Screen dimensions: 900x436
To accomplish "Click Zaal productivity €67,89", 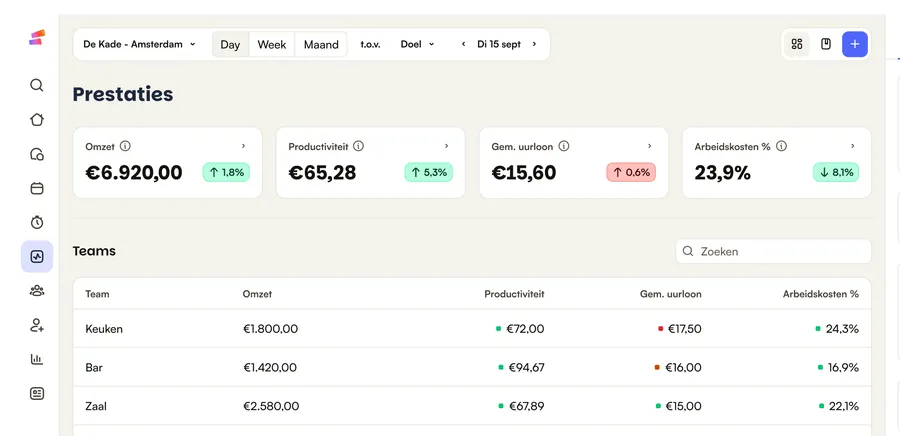I will (526, 407).
